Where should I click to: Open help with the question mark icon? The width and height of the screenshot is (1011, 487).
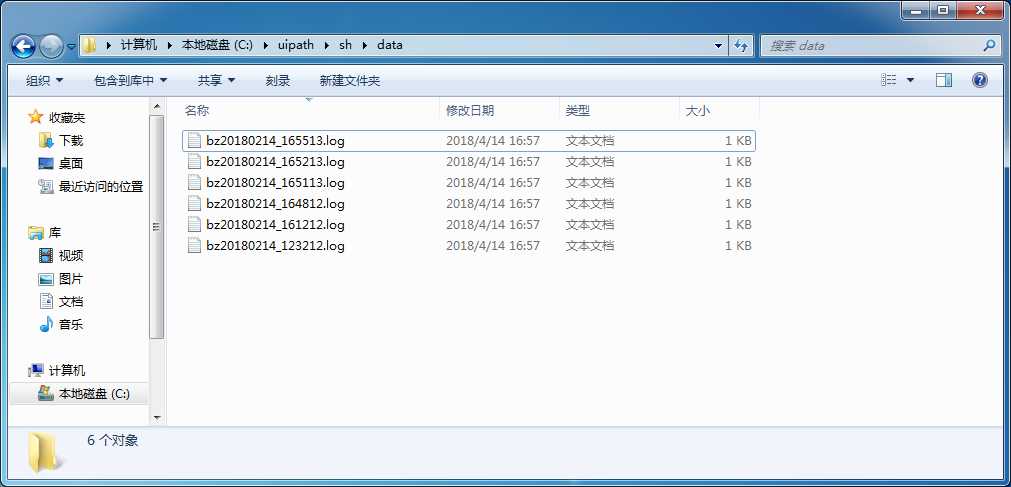pyautogui.click(x=979, y=80)
